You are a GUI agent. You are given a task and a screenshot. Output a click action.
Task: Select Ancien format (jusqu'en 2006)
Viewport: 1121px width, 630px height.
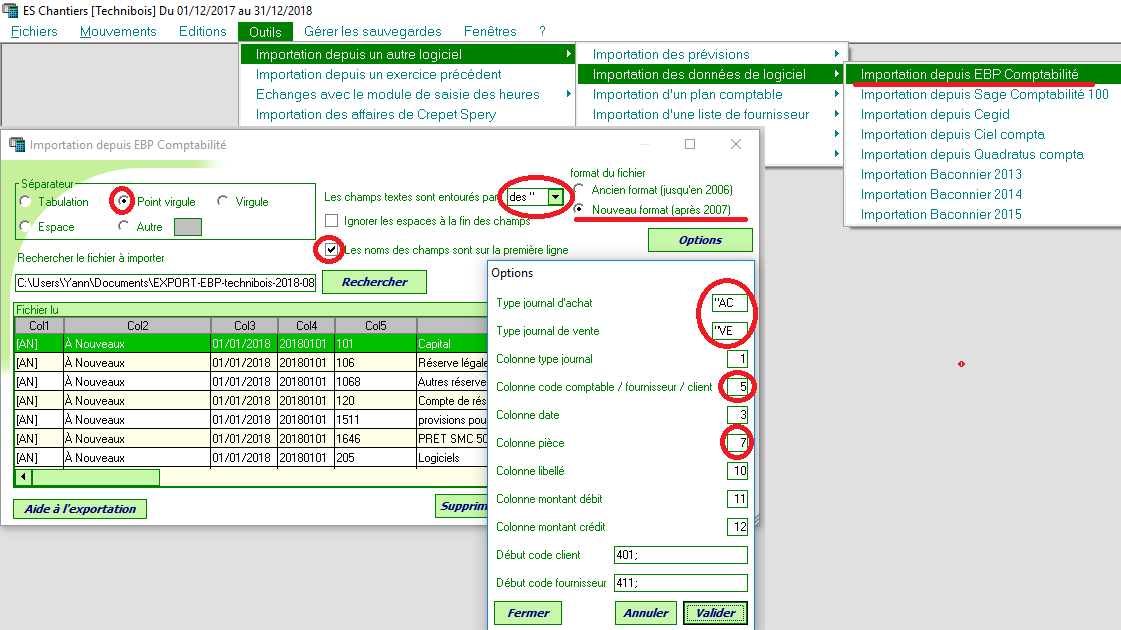pyautogui.click(x=578, y=189)
